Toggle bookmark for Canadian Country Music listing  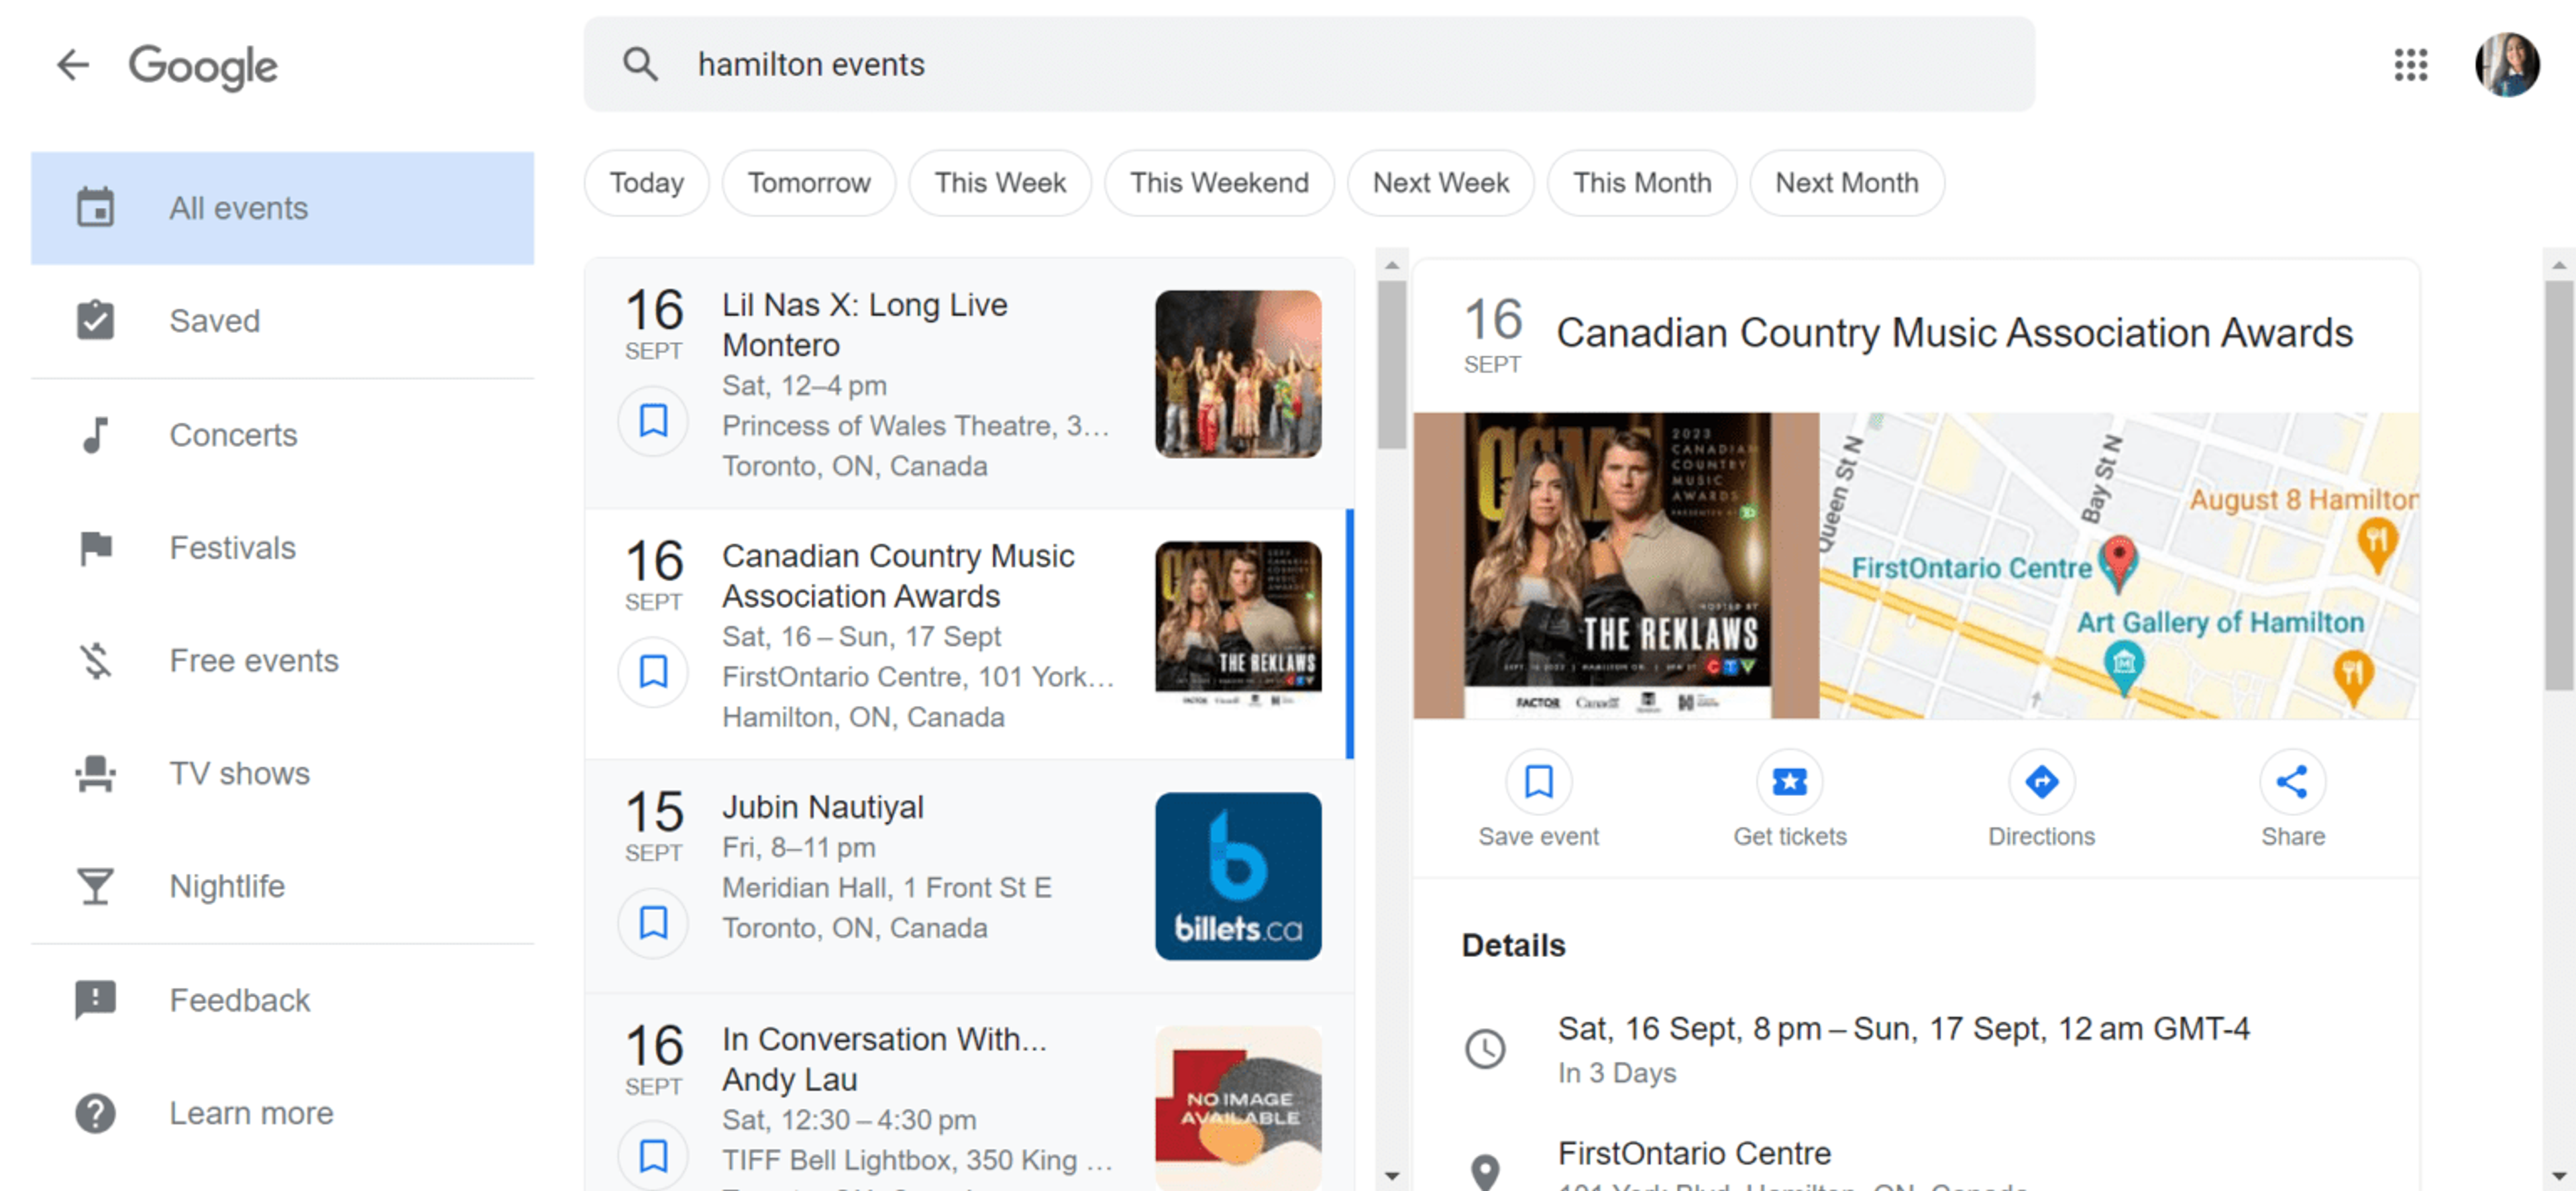click(x=653, y=672)
